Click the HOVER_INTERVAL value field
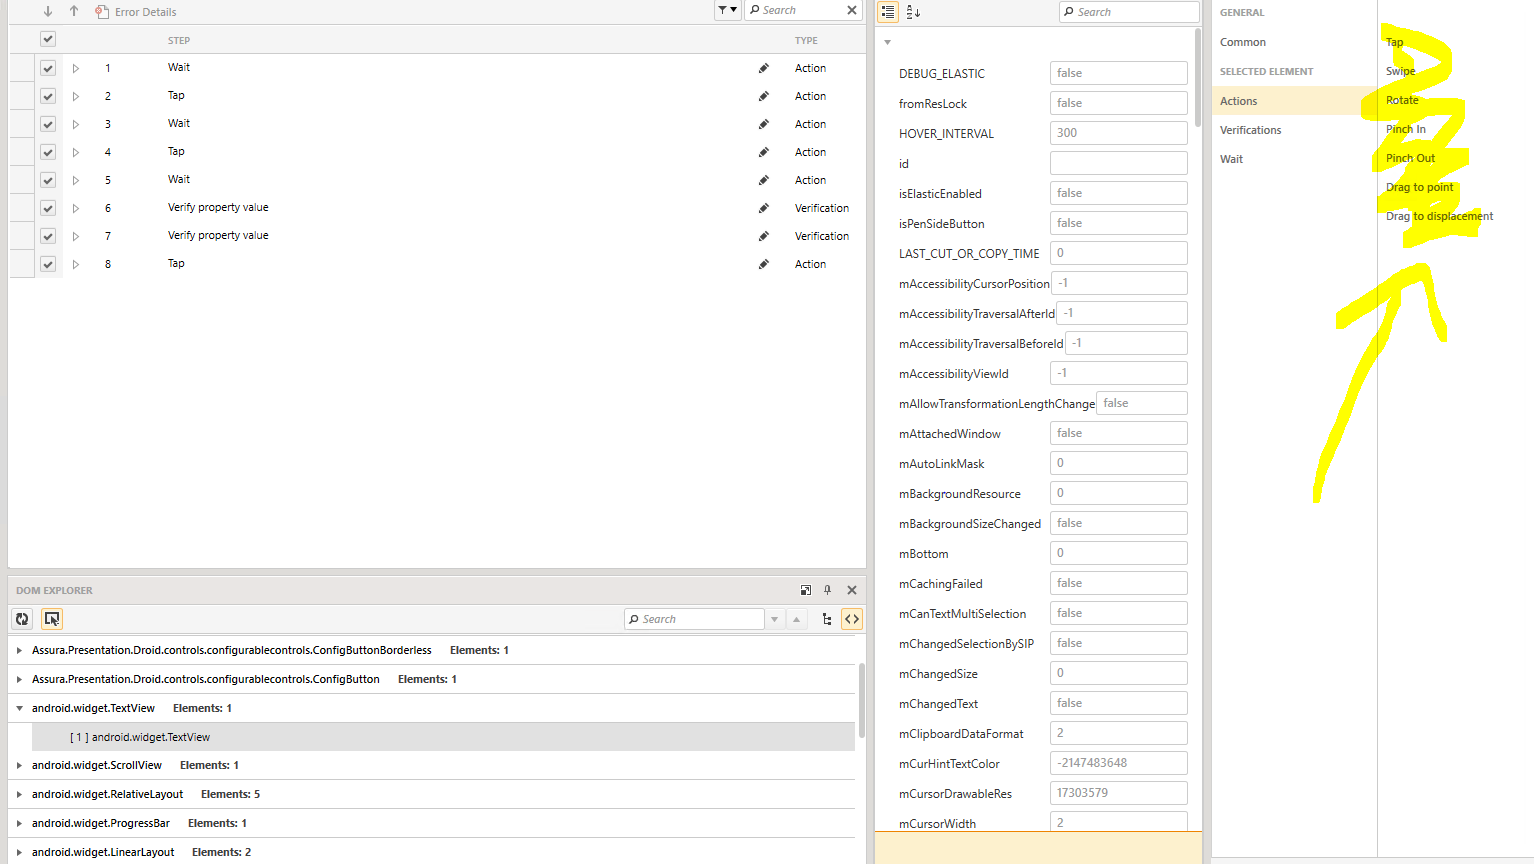 click(1118, 133)
